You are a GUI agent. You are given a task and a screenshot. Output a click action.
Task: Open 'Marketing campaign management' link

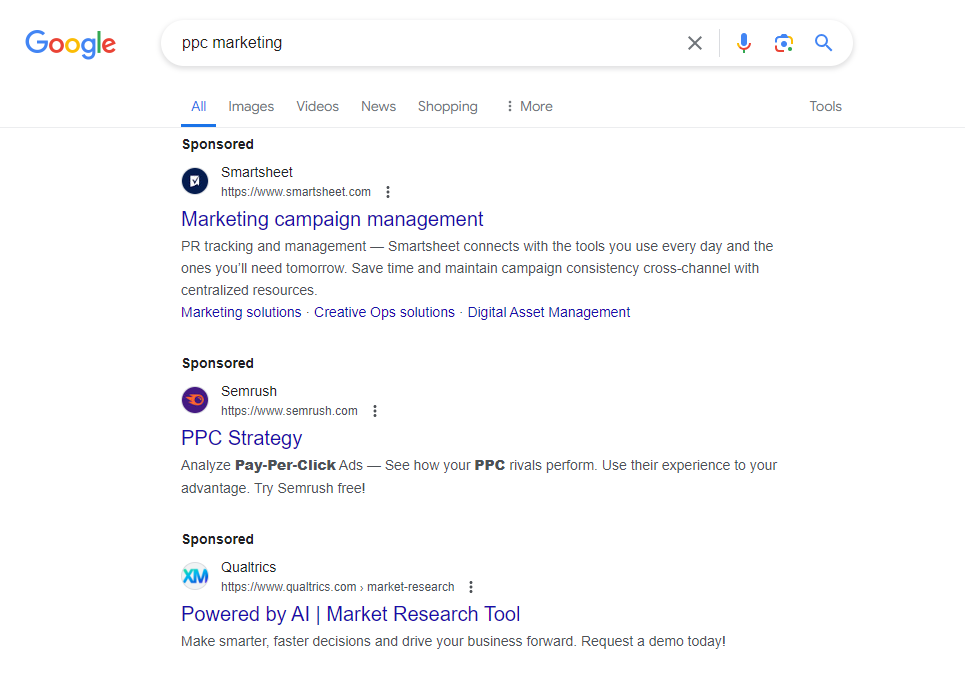pyautogui.click(x=332, y=219)
